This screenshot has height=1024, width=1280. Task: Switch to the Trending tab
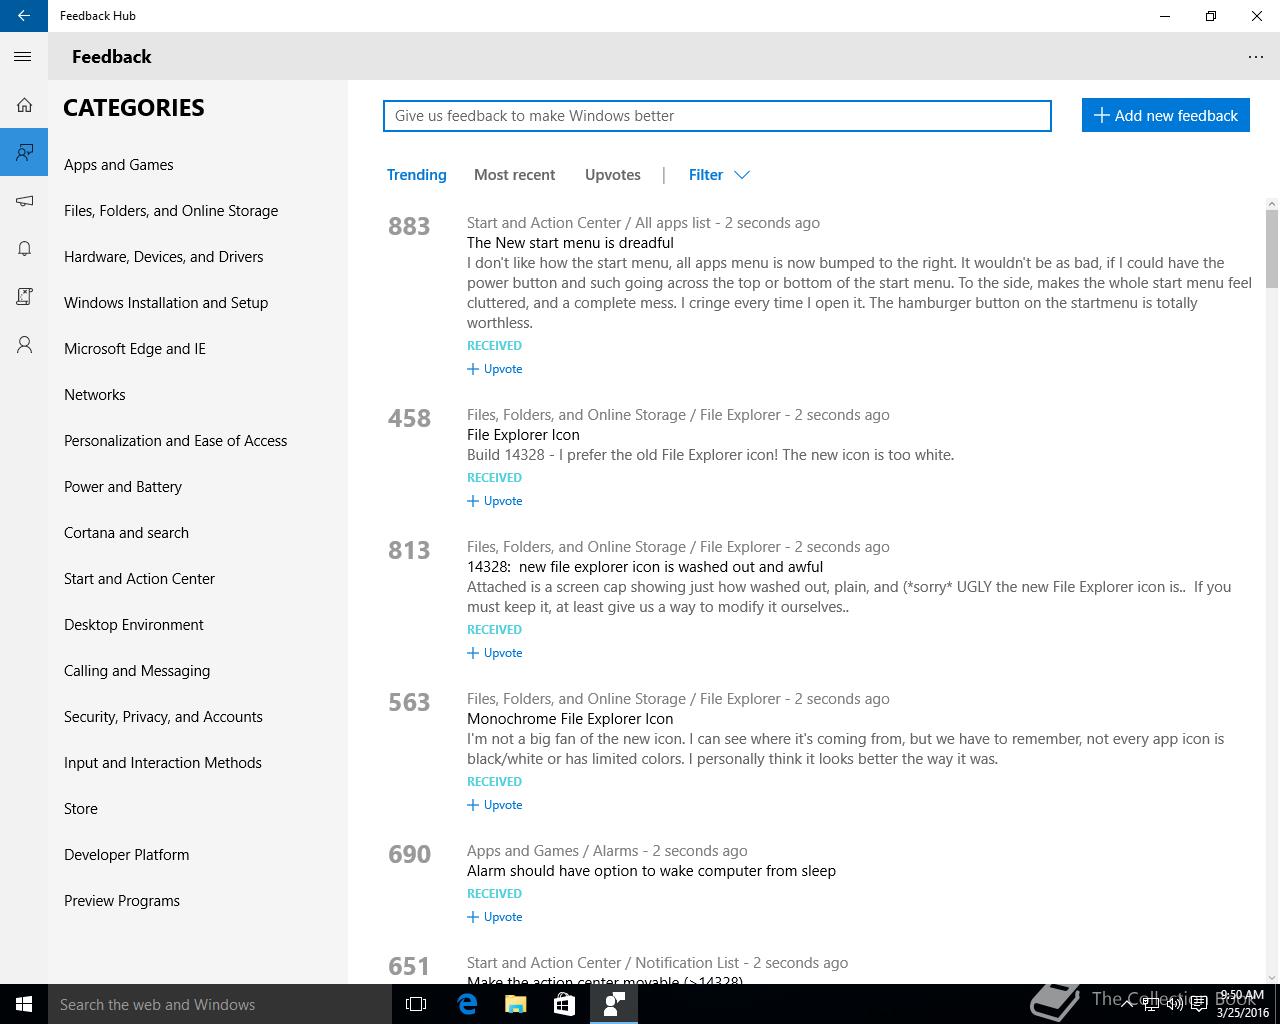pos(416,175)
